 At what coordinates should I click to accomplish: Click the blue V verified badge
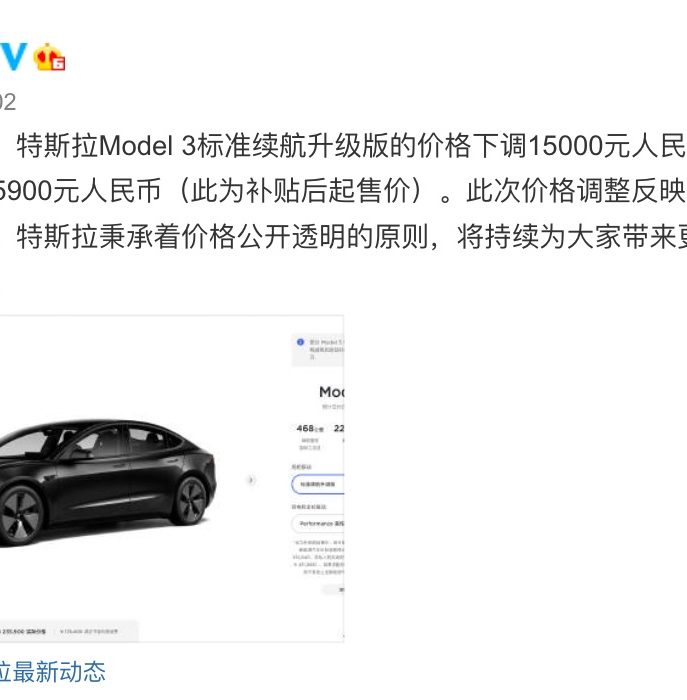(12, 56)
